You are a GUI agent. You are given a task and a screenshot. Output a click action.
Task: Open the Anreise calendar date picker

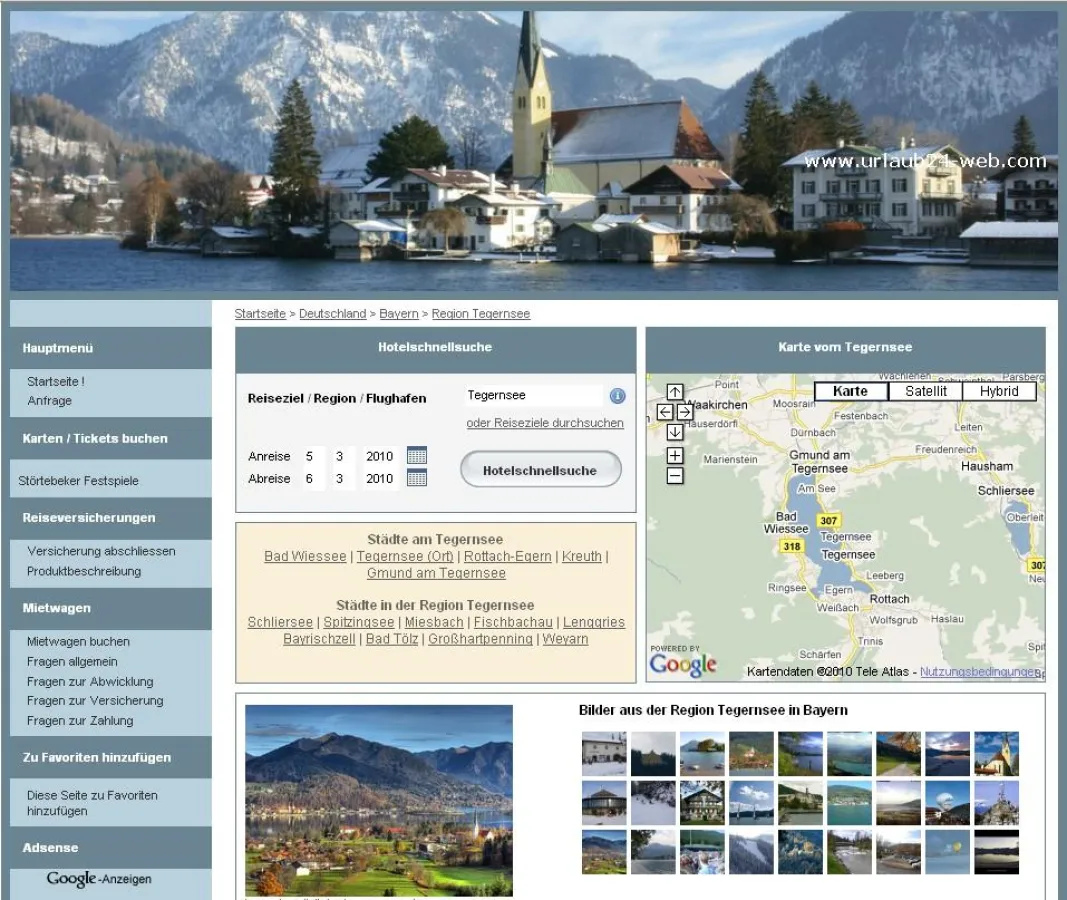pyautogui.click(x=417, y=456)
